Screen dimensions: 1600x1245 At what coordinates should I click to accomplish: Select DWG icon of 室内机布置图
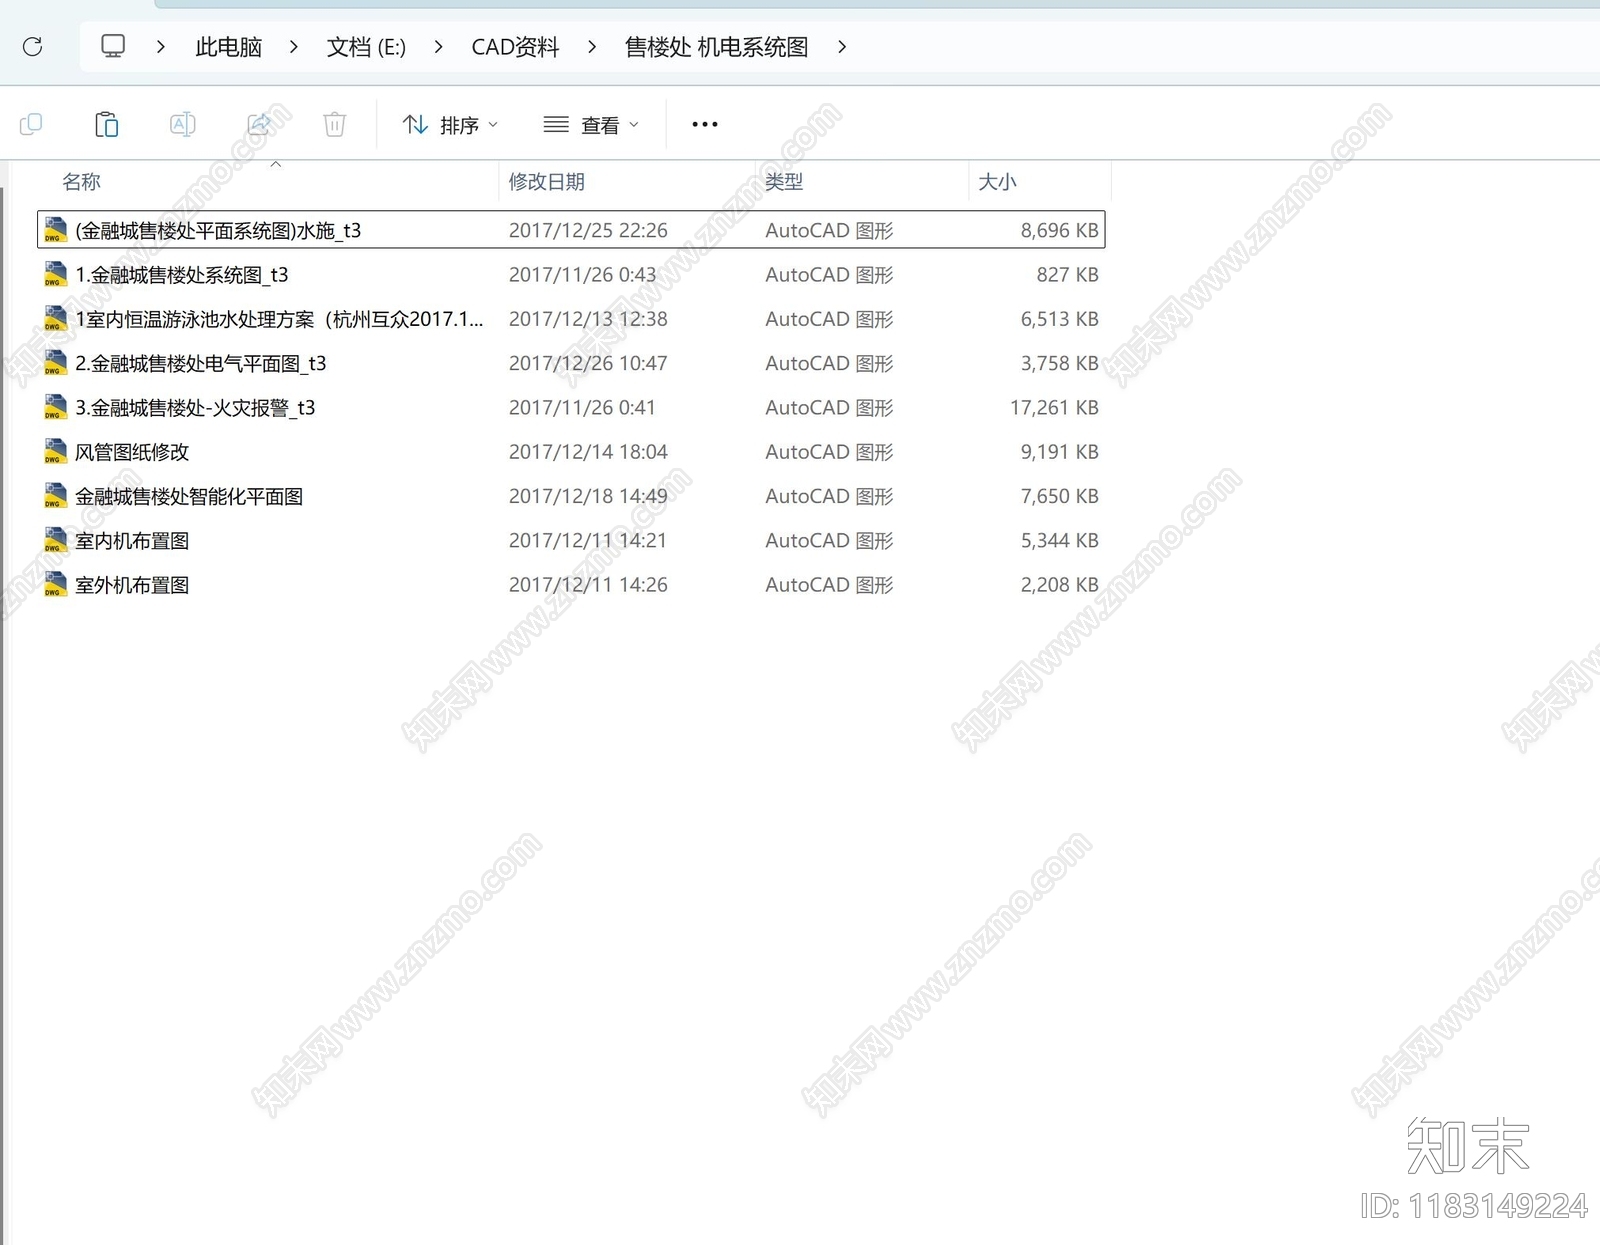click(x=55, y=540)
